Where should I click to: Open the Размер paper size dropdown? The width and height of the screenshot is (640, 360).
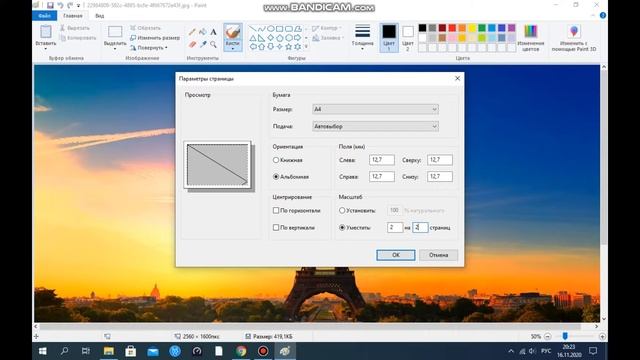click(376, 109)
